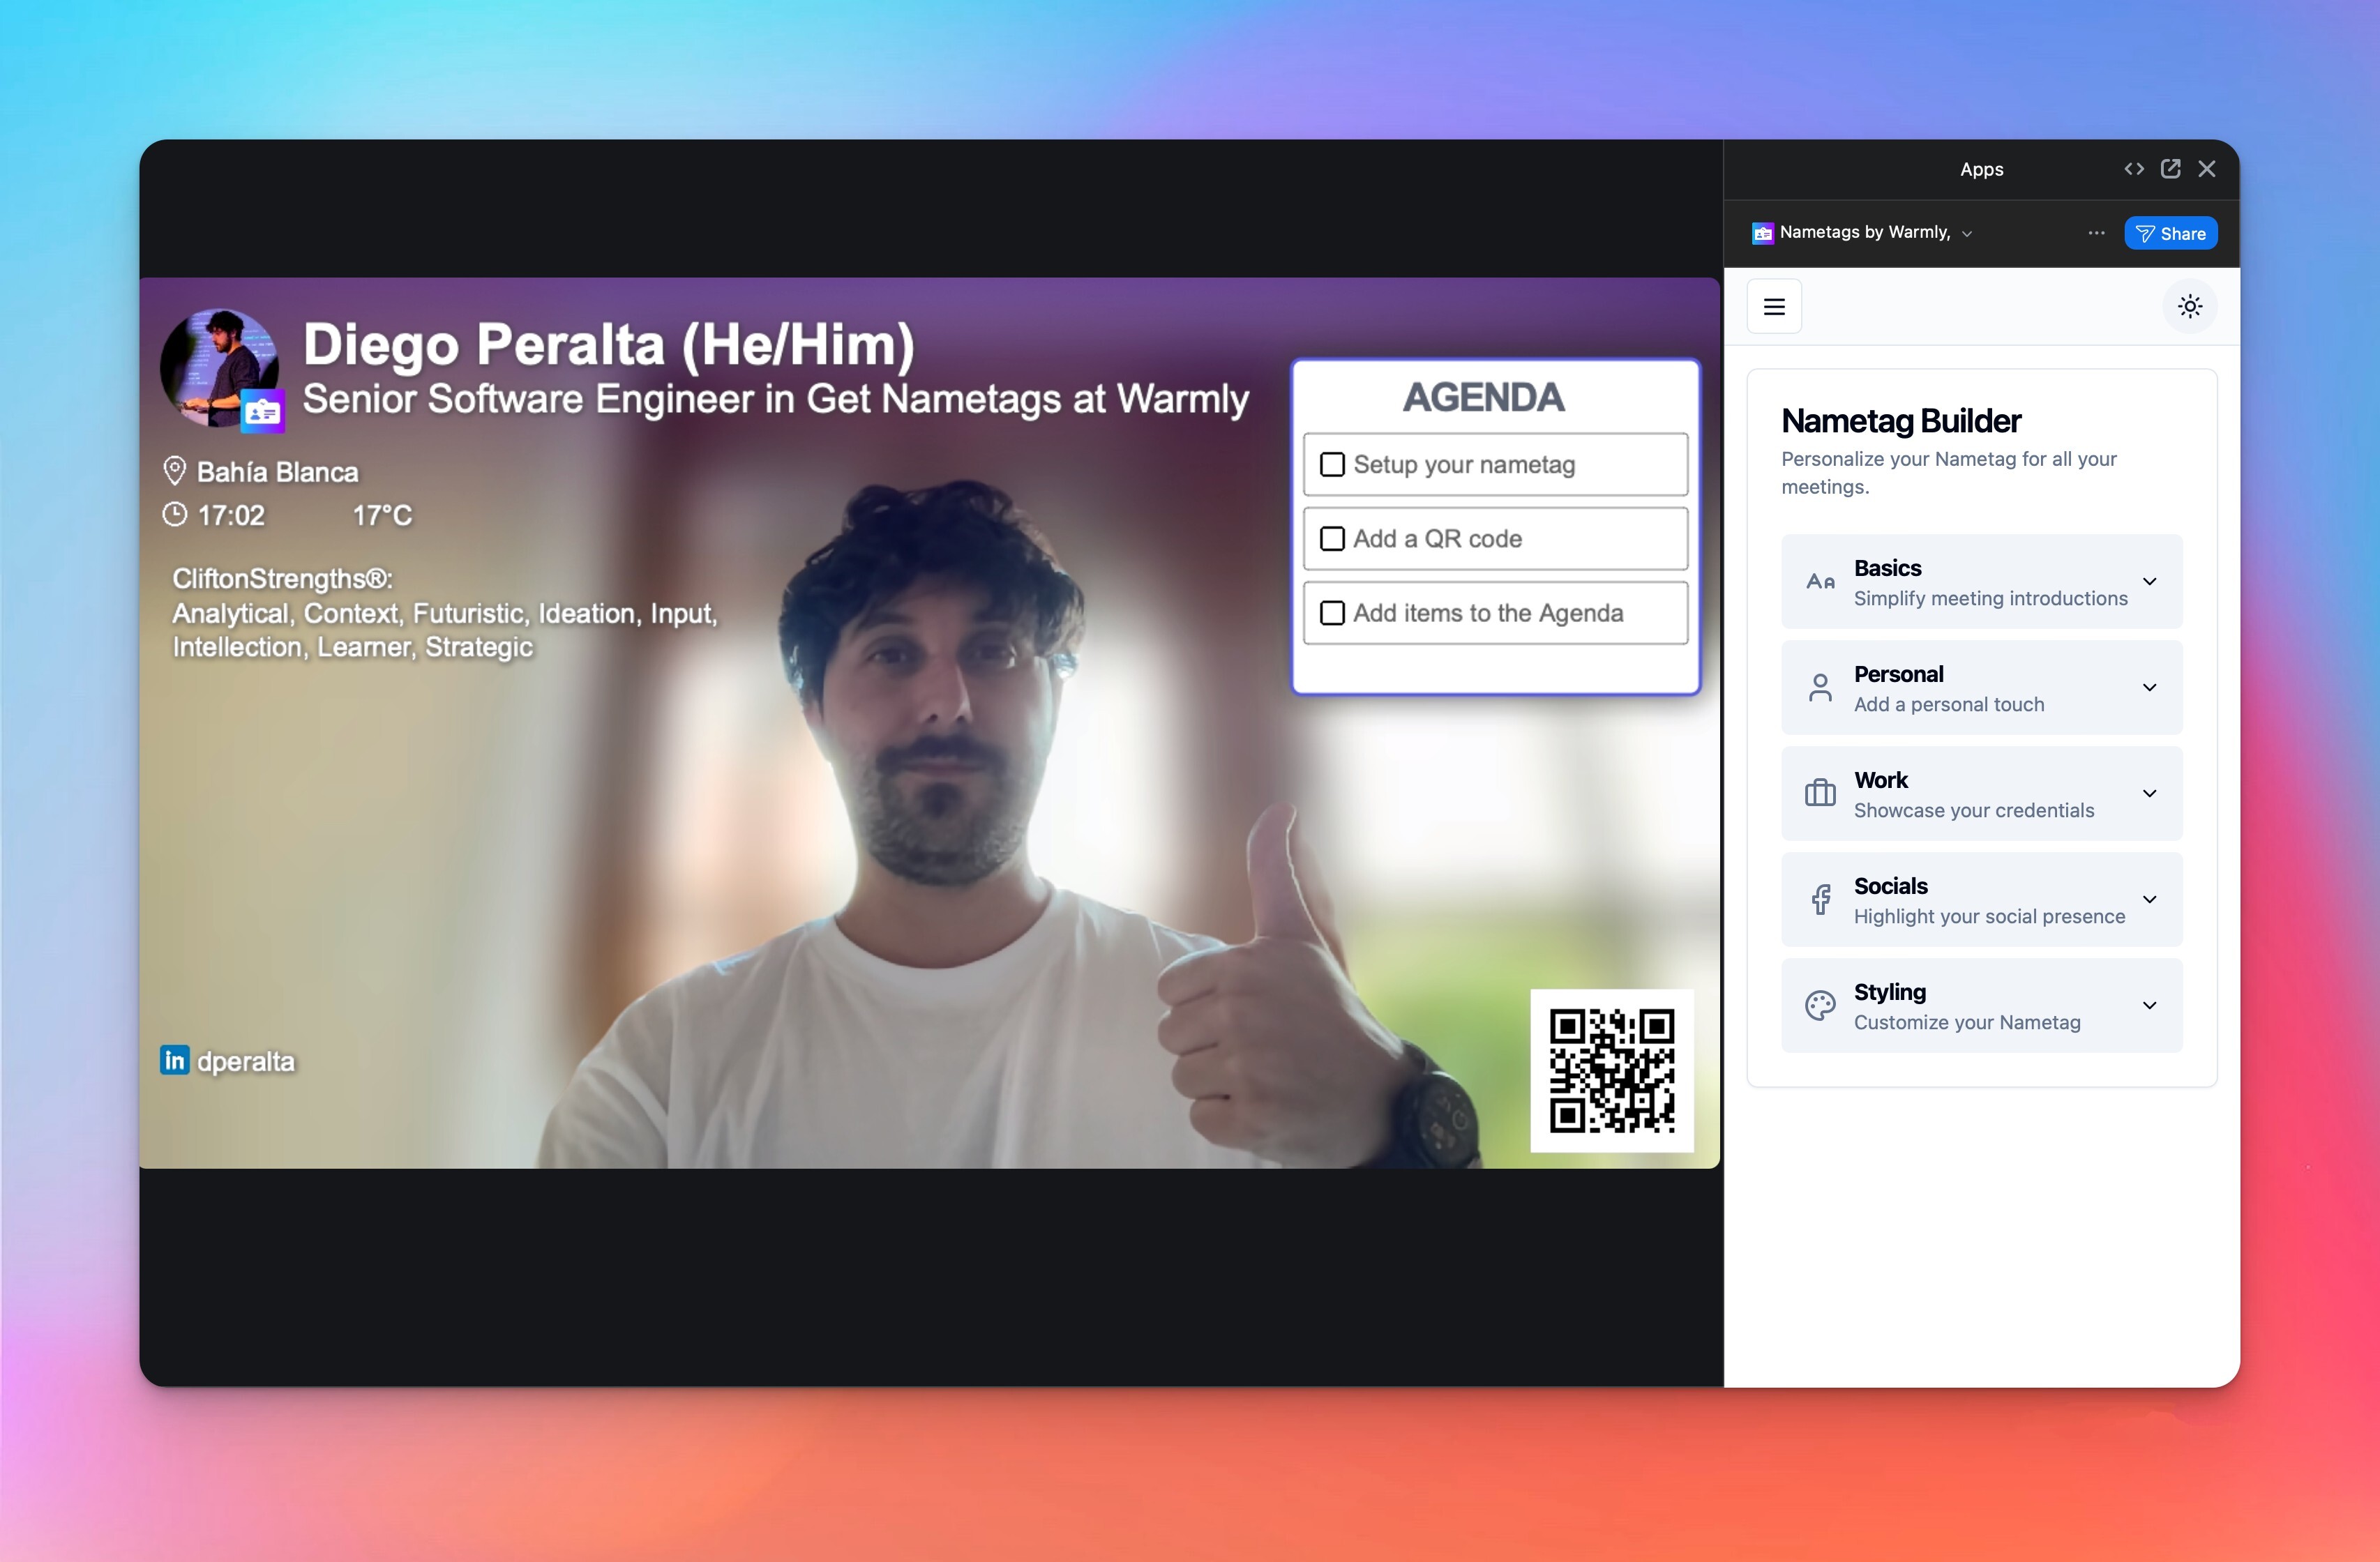Click 'Intellection, Learner, Strategic' strengths line

pyautogui.click(x=353, y=647)
